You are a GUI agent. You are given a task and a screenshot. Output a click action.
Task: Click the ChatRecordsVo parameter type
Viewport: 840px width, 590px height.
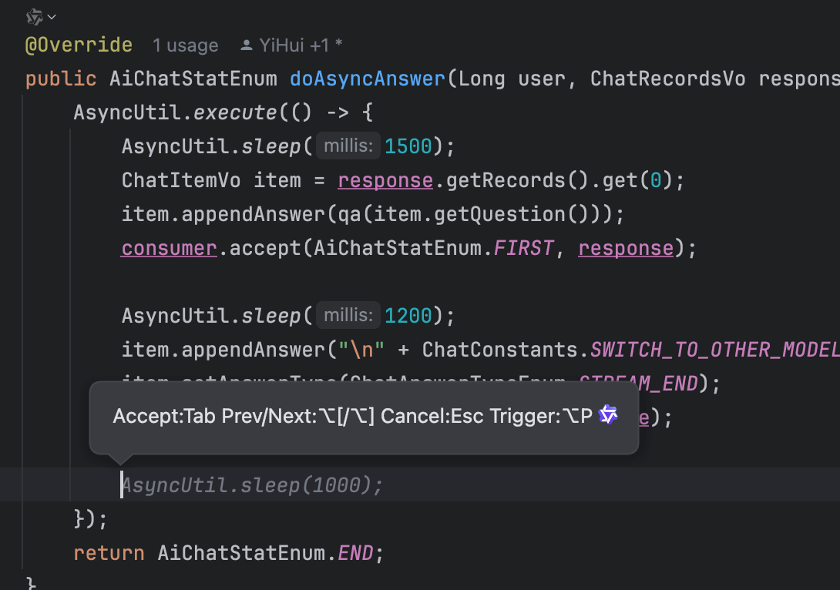pos(668,79)
